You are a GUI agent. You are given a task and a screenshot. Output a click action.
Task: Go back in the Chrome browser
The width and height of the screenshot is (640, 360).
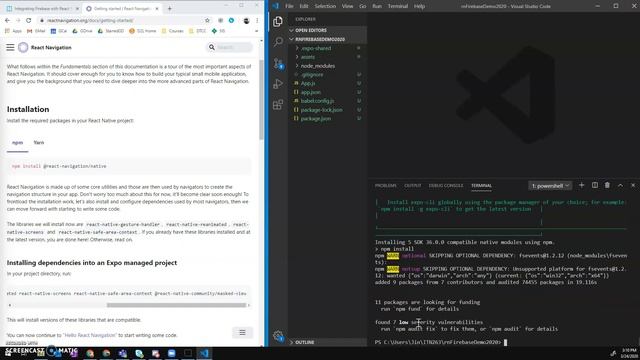point(7,20)
